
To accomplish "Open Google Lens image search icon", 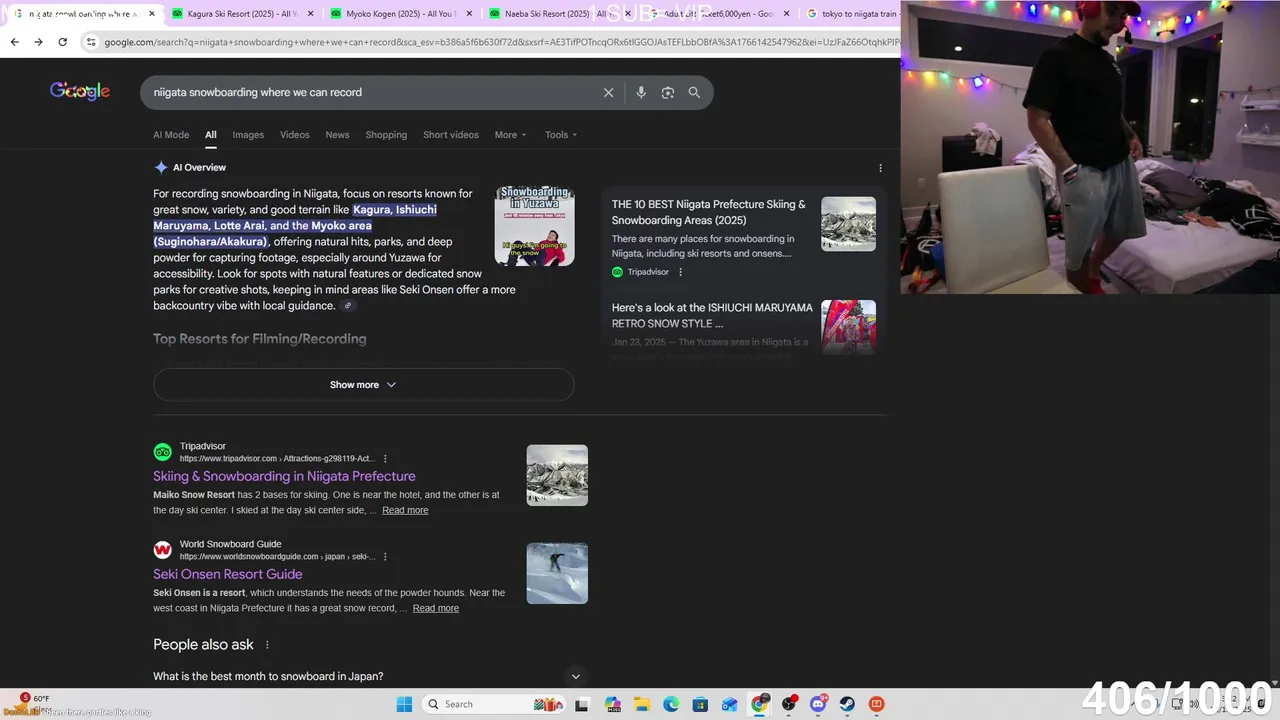I will tap(668, 92).
